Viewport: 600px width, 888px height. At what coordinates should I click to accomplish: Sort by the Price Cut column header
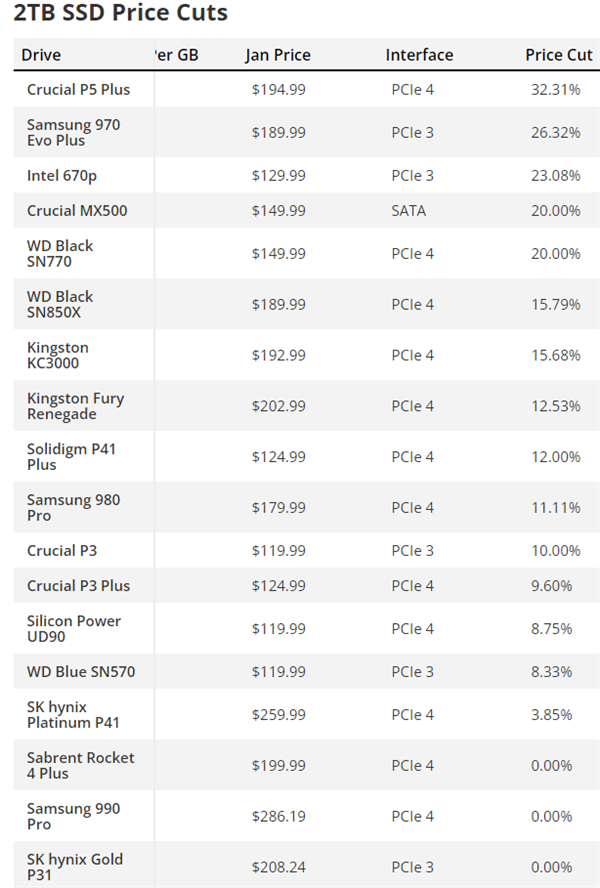pos(558,55)
